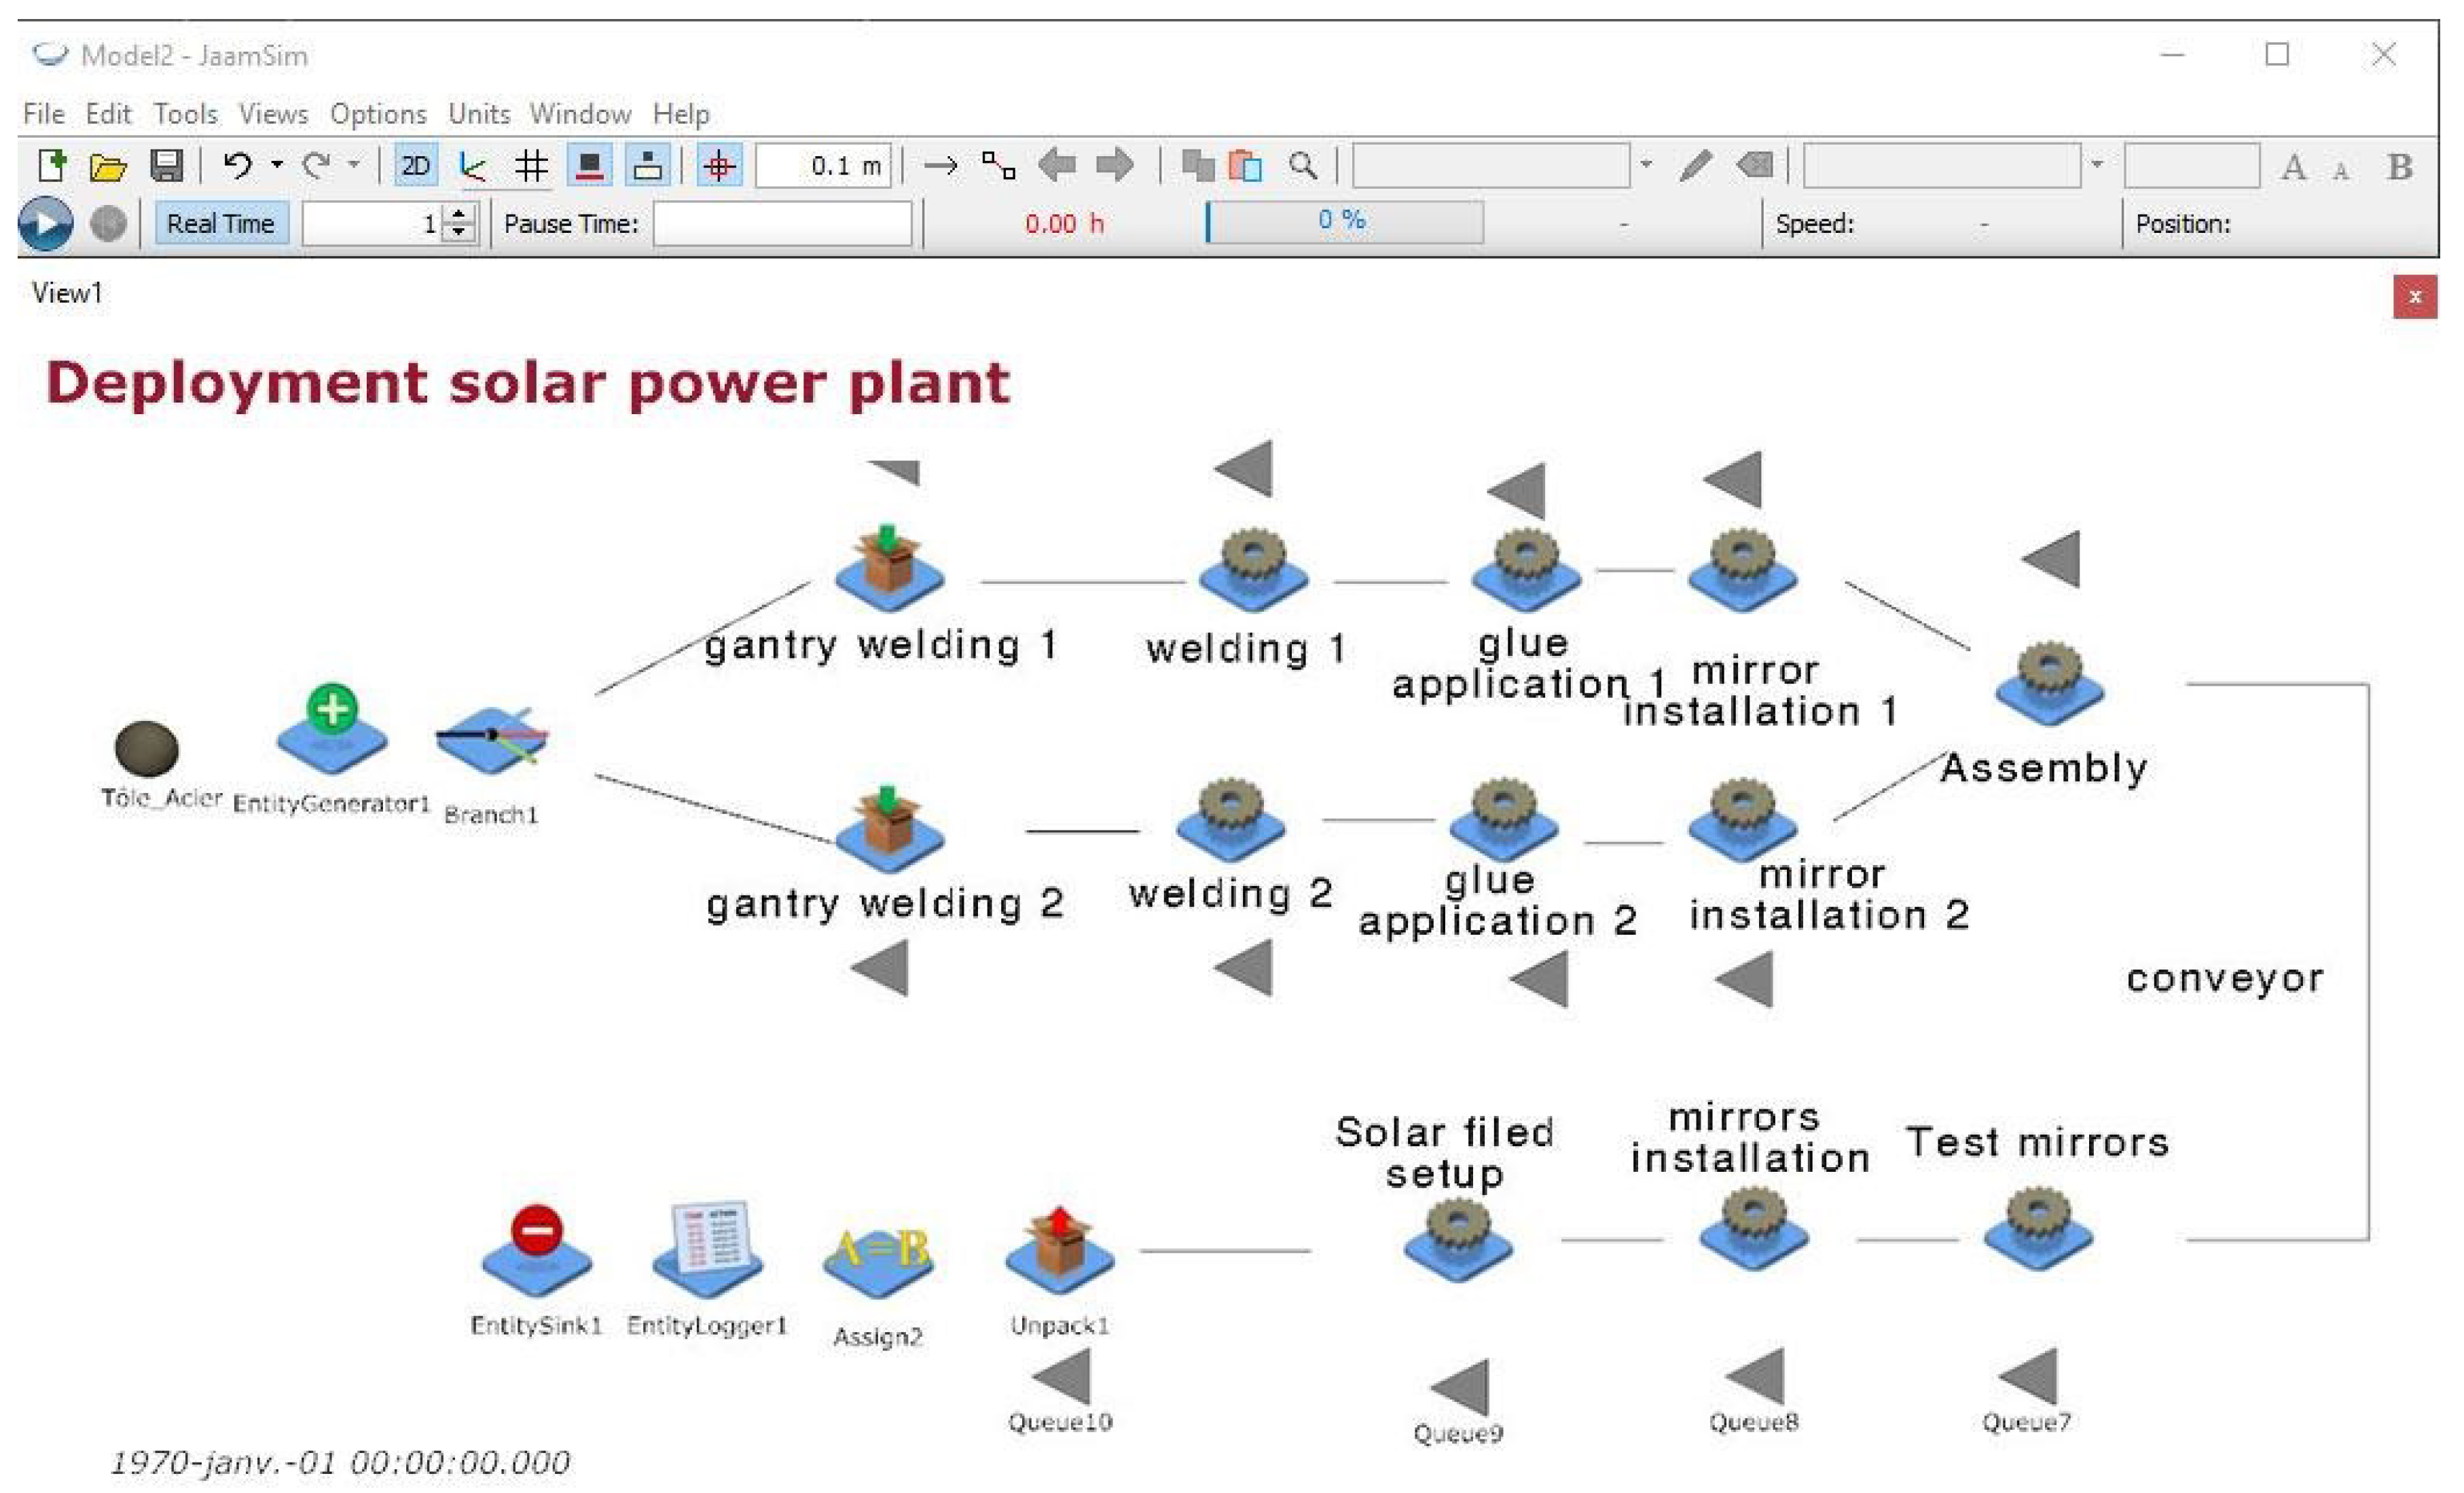Click the Save floppy disk icon
The width and height of the screenshot is (2464, 1493).
[166, 165]
